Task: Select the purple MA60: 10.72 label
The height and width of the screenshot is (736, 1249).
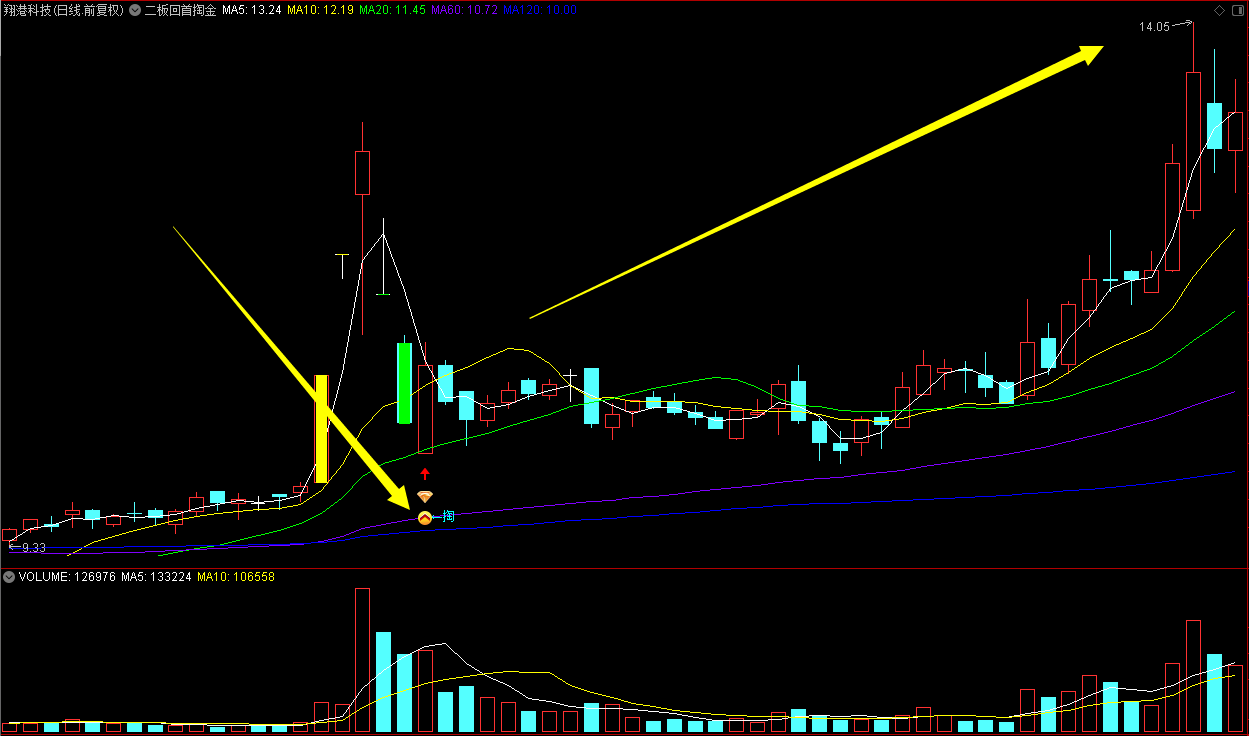Action: [x=464, y=10]
